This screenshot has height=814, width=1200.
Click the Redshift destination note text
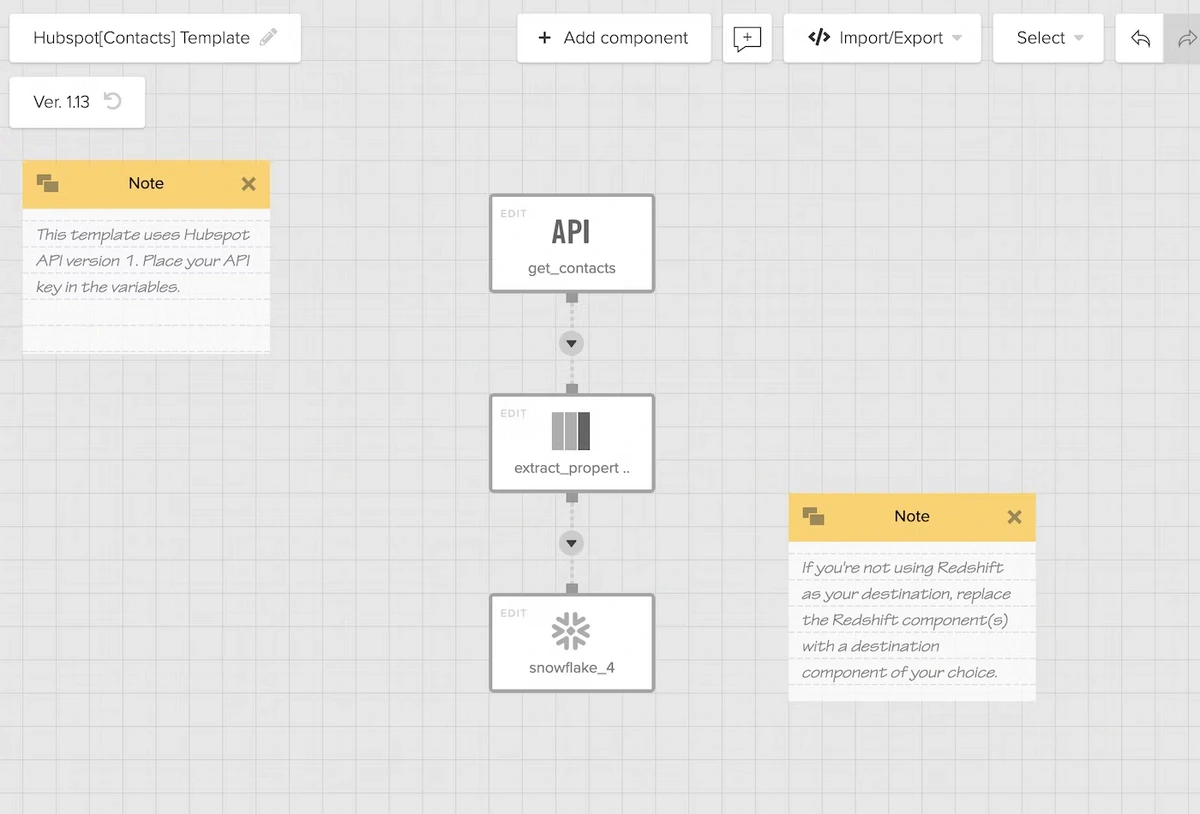click(906, 620)
